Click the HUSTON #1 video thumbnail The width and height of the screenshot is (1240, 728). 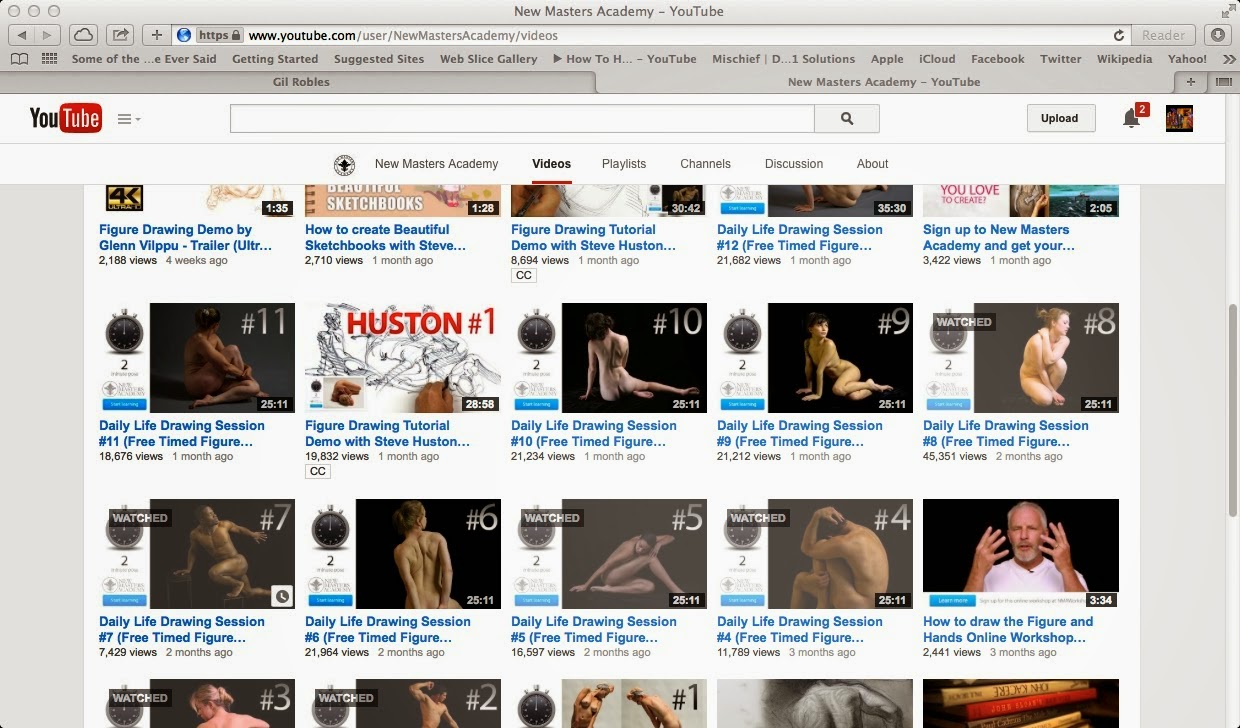point(403,358)
